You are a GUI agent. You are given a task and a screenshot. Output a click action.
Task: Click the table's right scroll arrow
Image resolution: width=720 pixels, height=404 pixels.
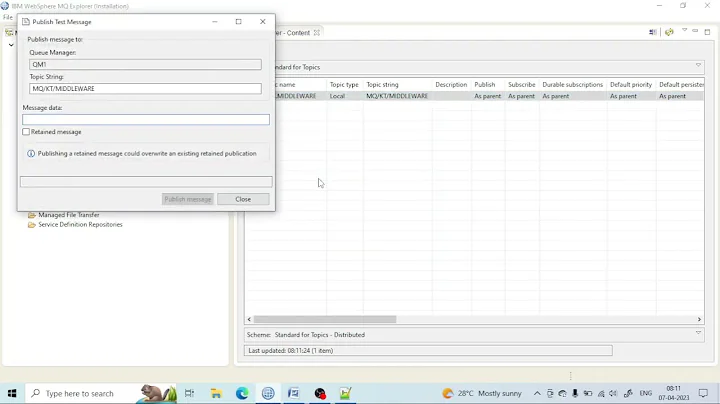pos(699,319)
